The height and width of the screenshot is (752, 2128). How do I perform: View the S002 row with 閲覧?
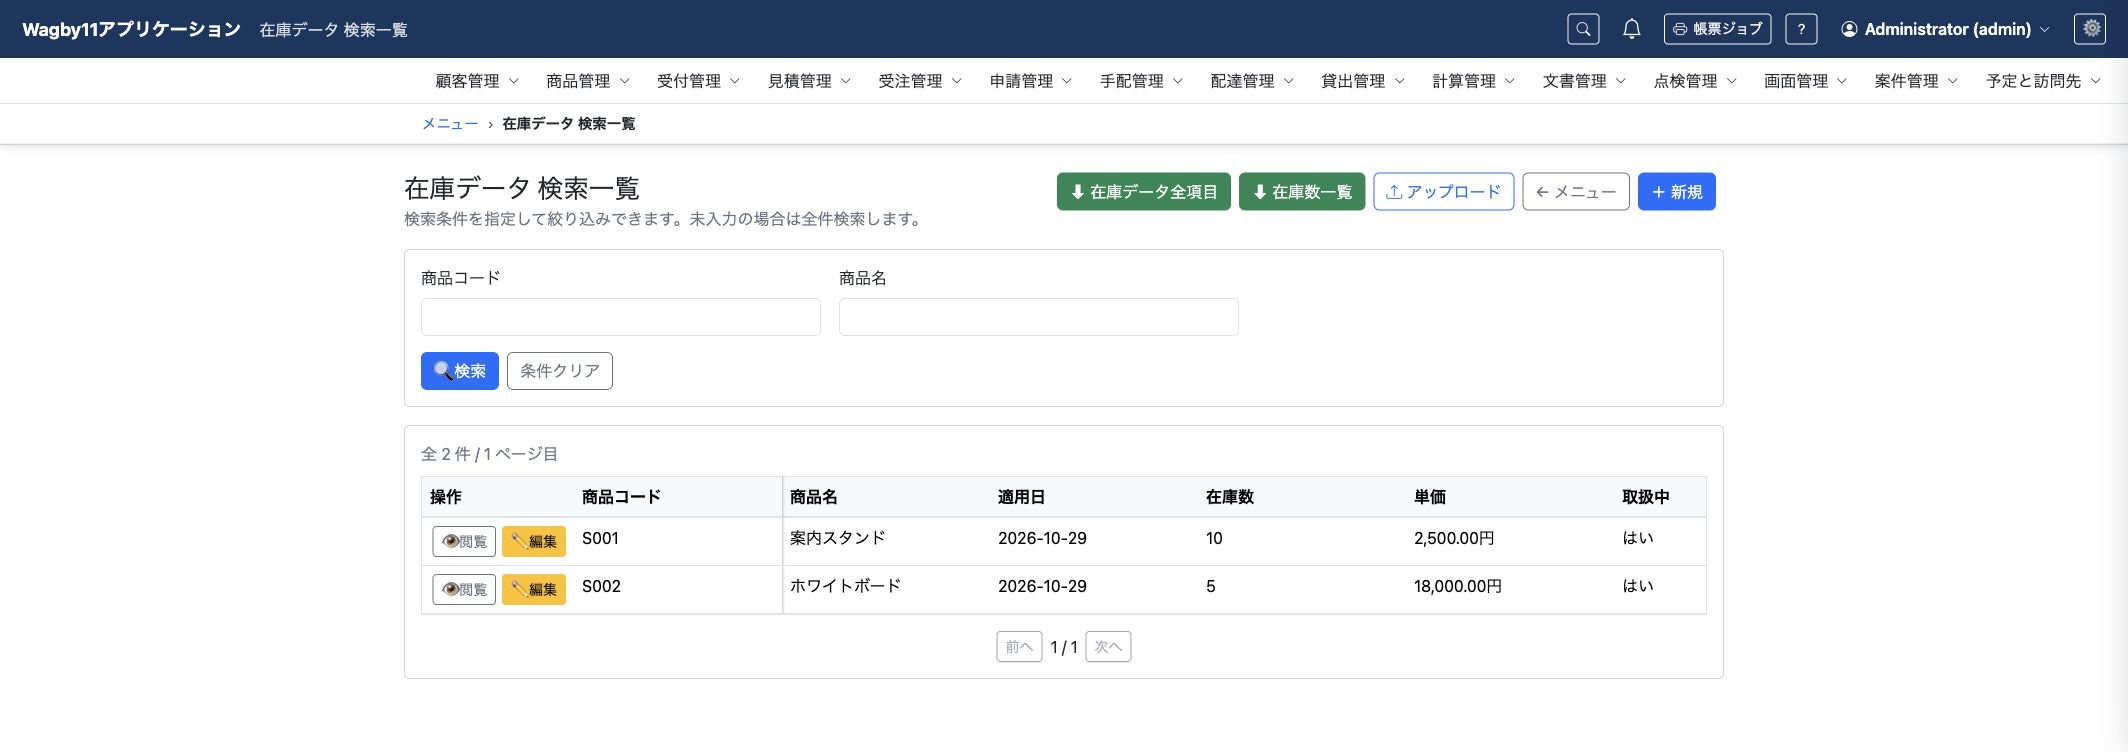click(x=464, y=589)
